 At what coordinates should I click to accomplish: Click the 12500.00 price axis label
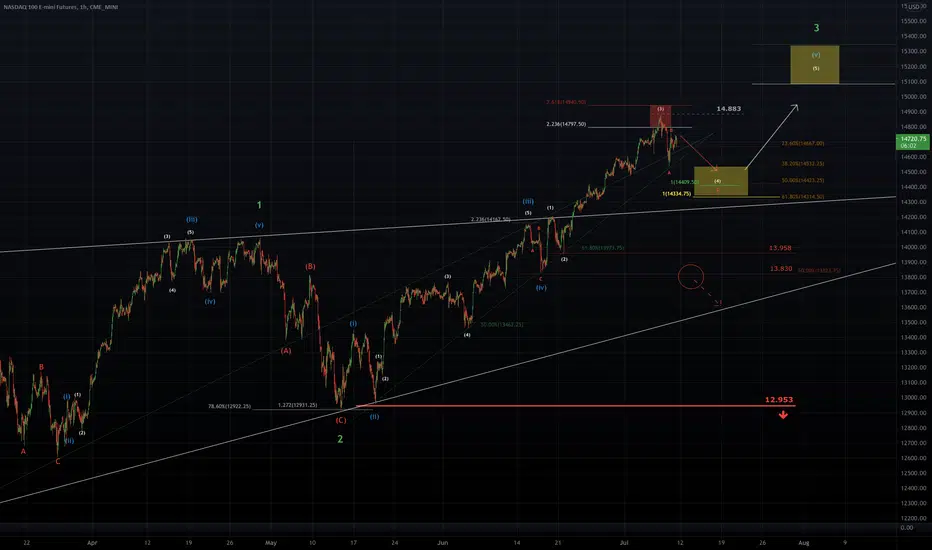click(914, 473)
